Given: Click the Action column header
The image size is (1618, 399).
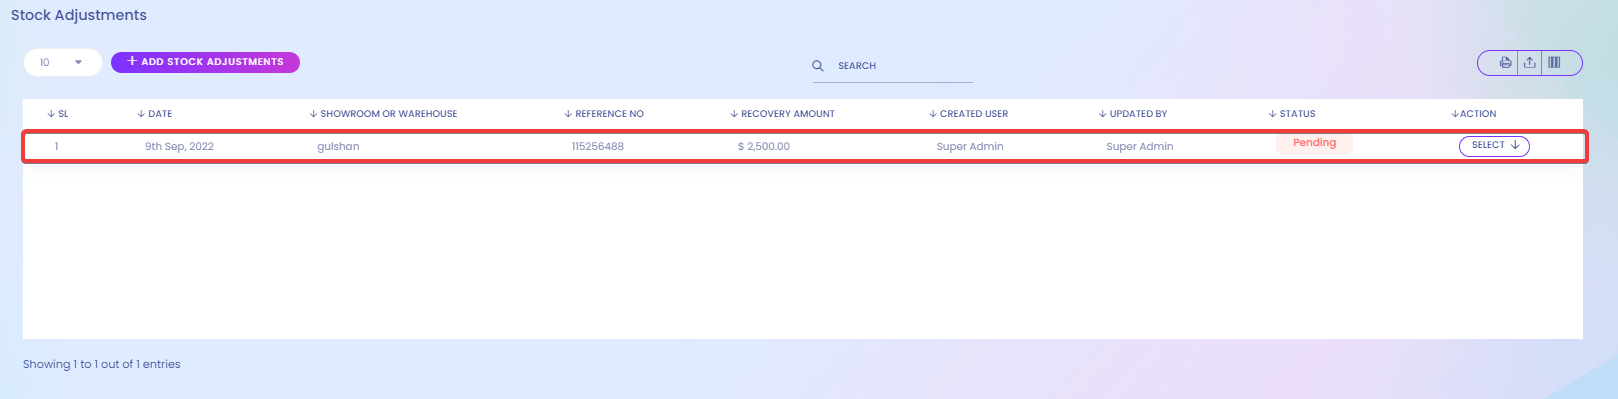Looking at the screenshot, I should tap(1474, 114).
